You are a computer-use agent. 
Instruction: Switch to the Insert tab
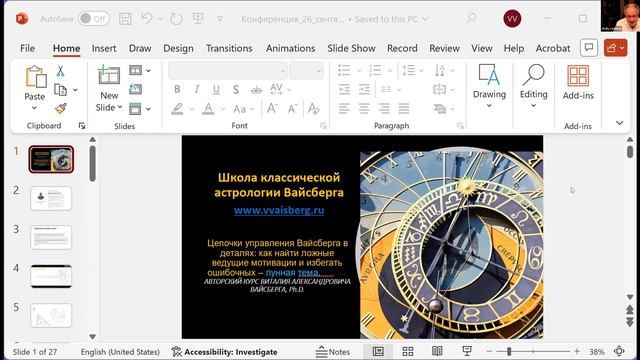click(x=104, y=48)
